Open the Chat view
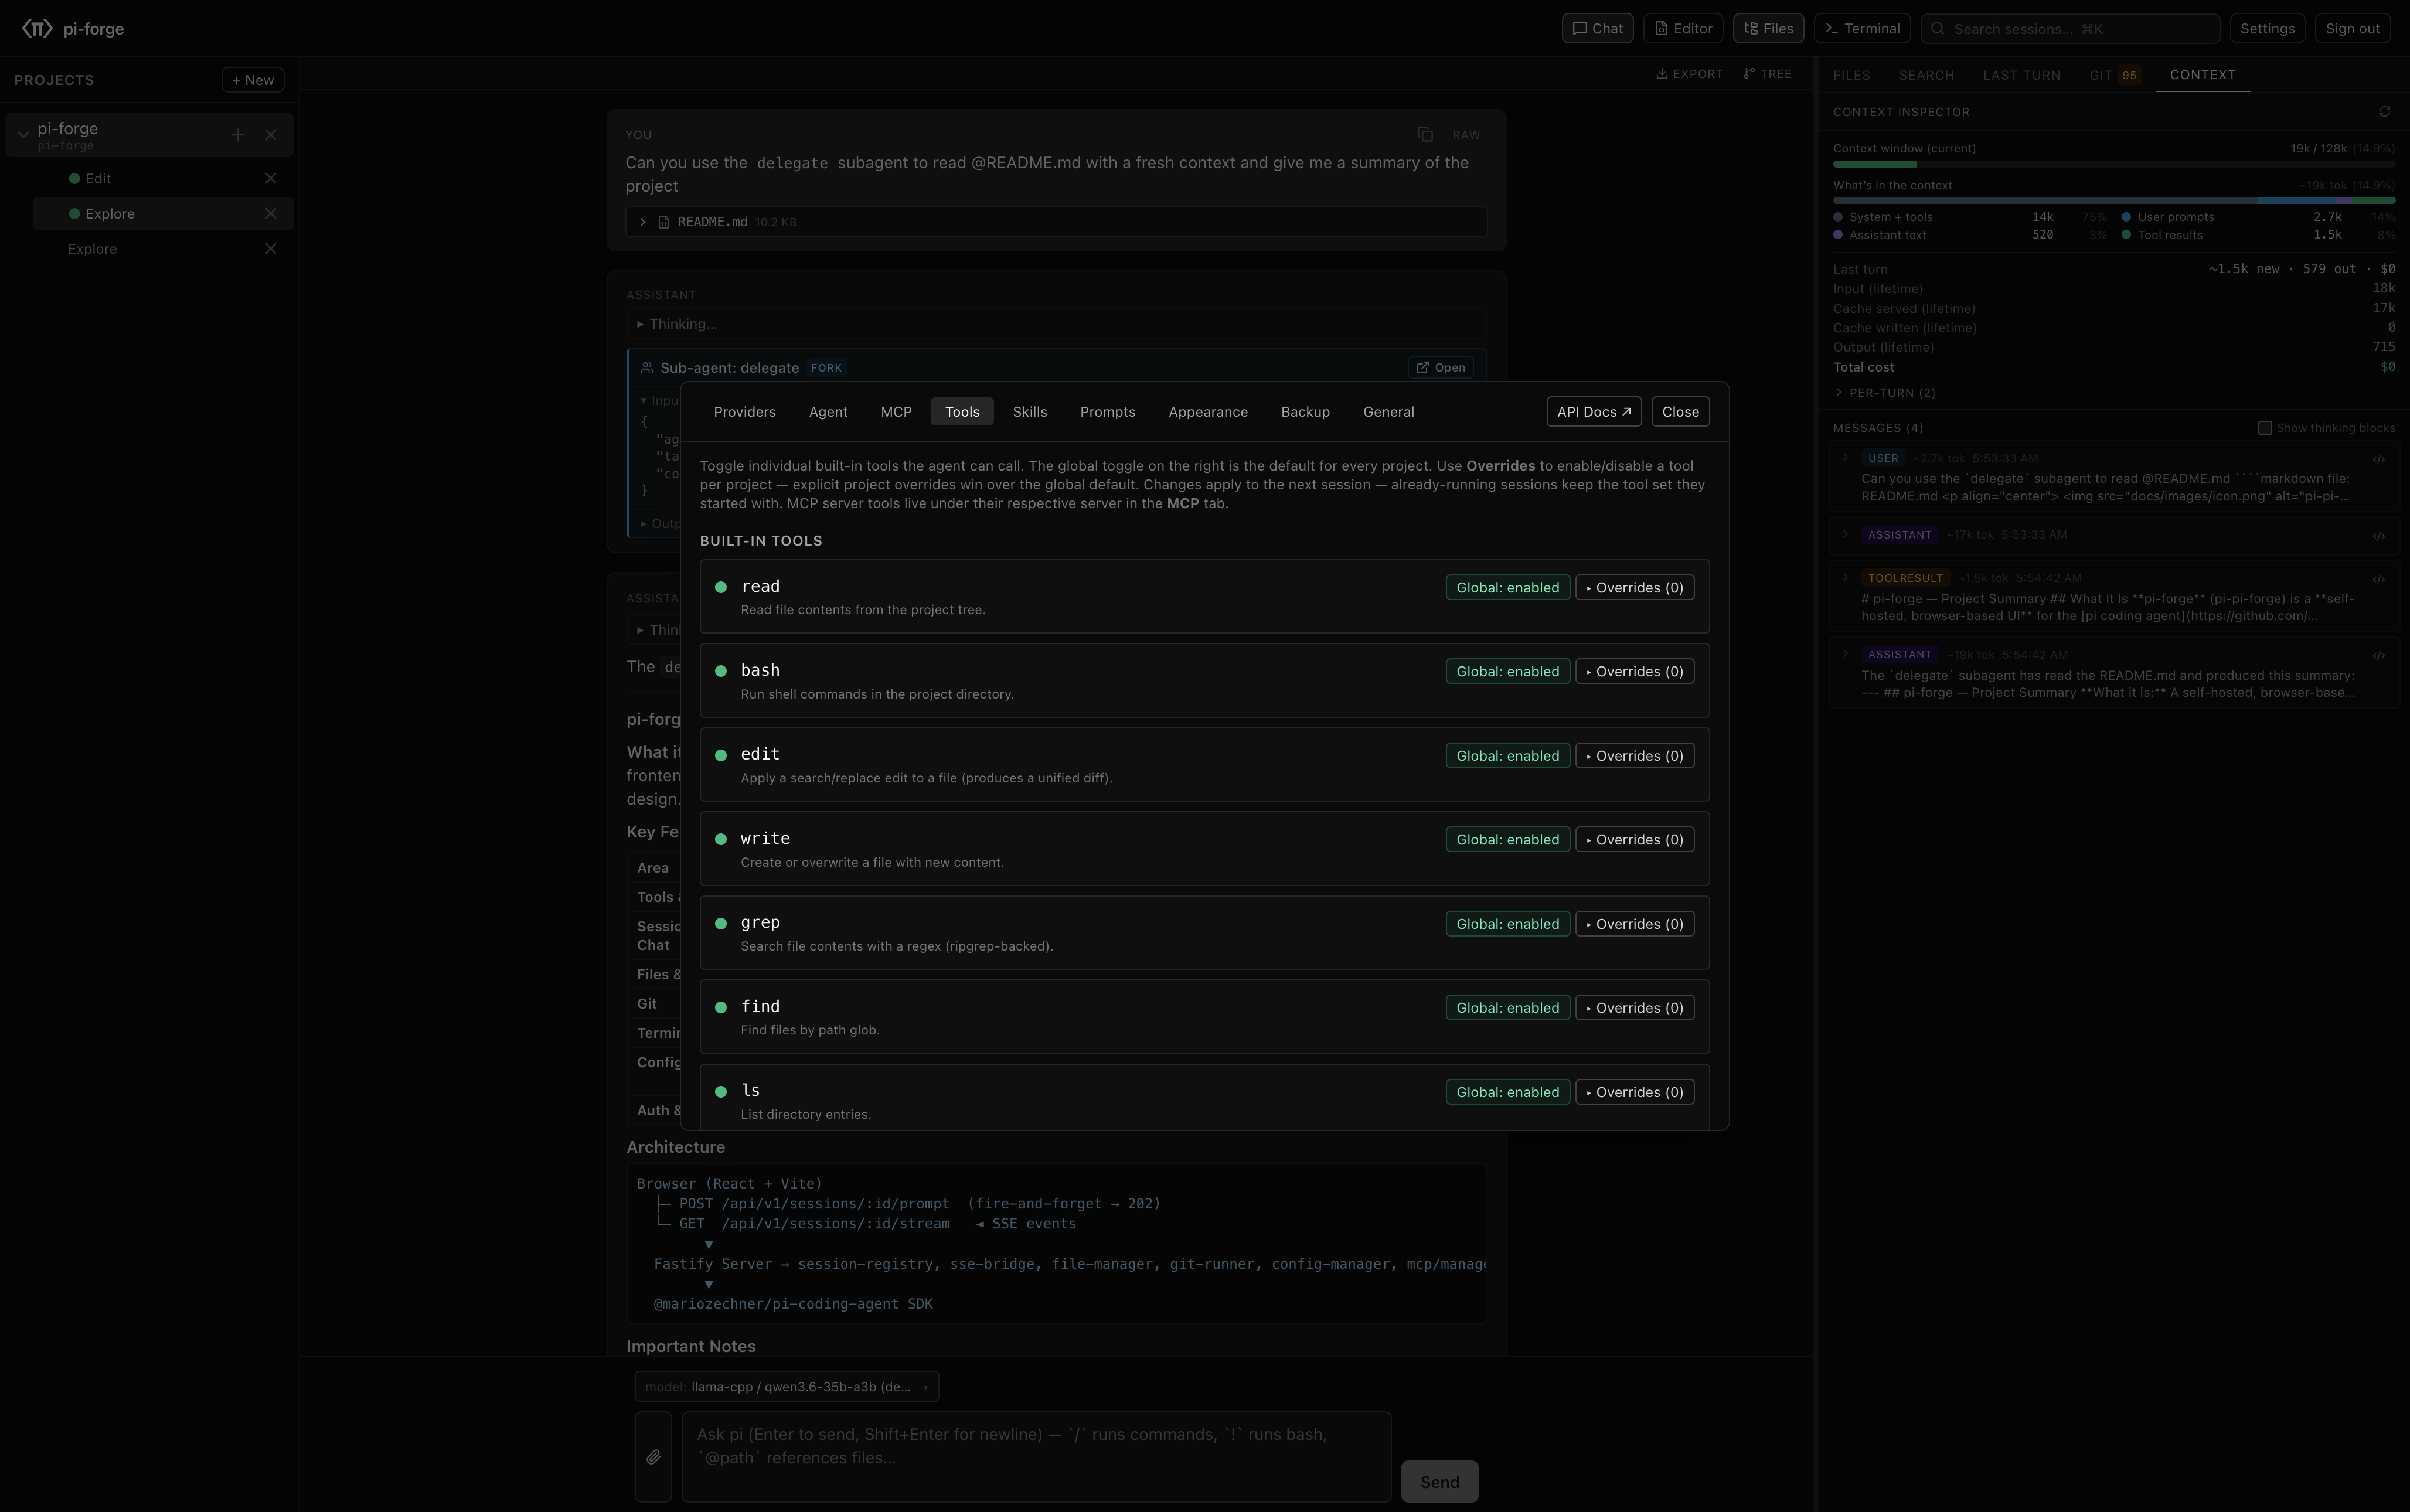This screenshot has height=1512, width=2410. click(x=1598, y=29)
